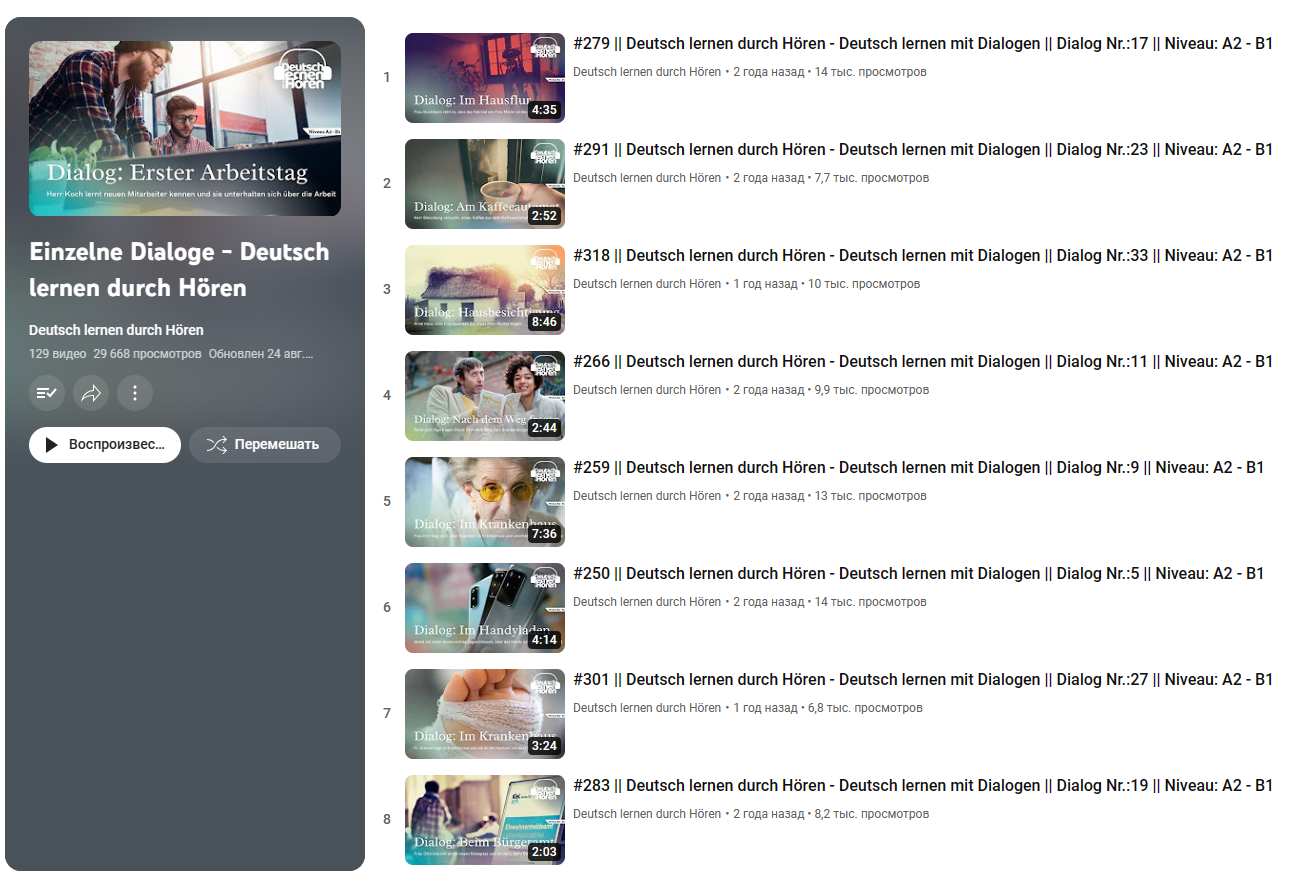The height and width of the screenshot is (880, 1291).
Task: Open the three-dot more options menu
Action: 135,393
